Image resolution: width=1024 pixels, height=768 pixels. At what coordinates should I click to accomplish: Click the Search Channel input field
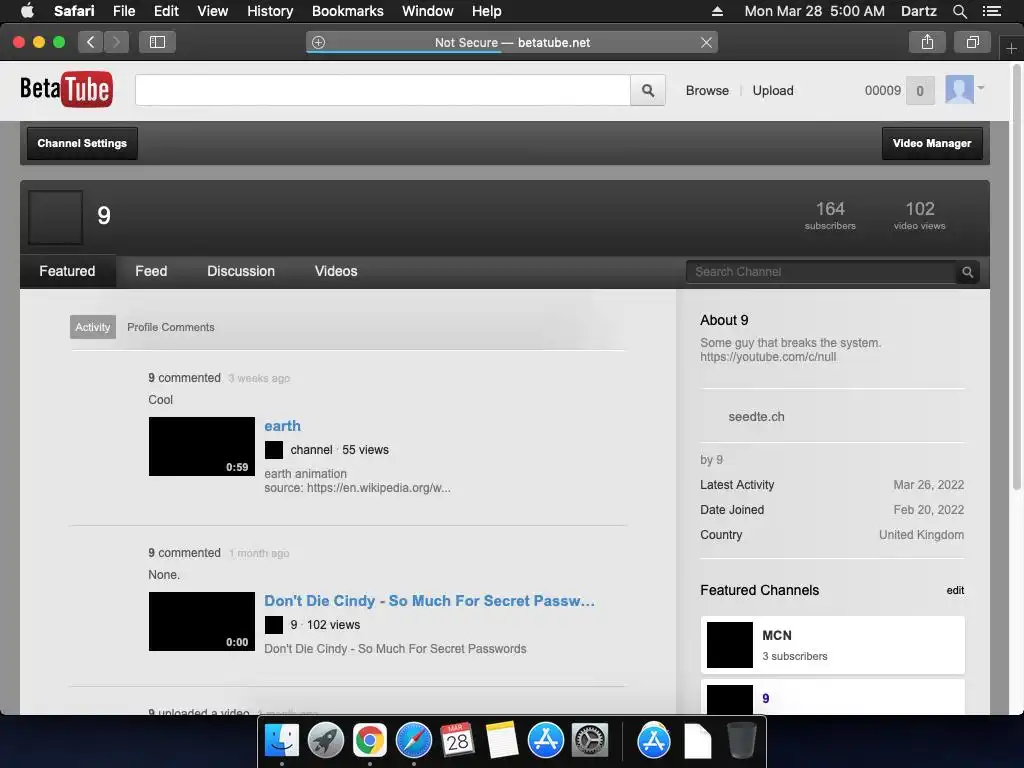coord(822,272)
